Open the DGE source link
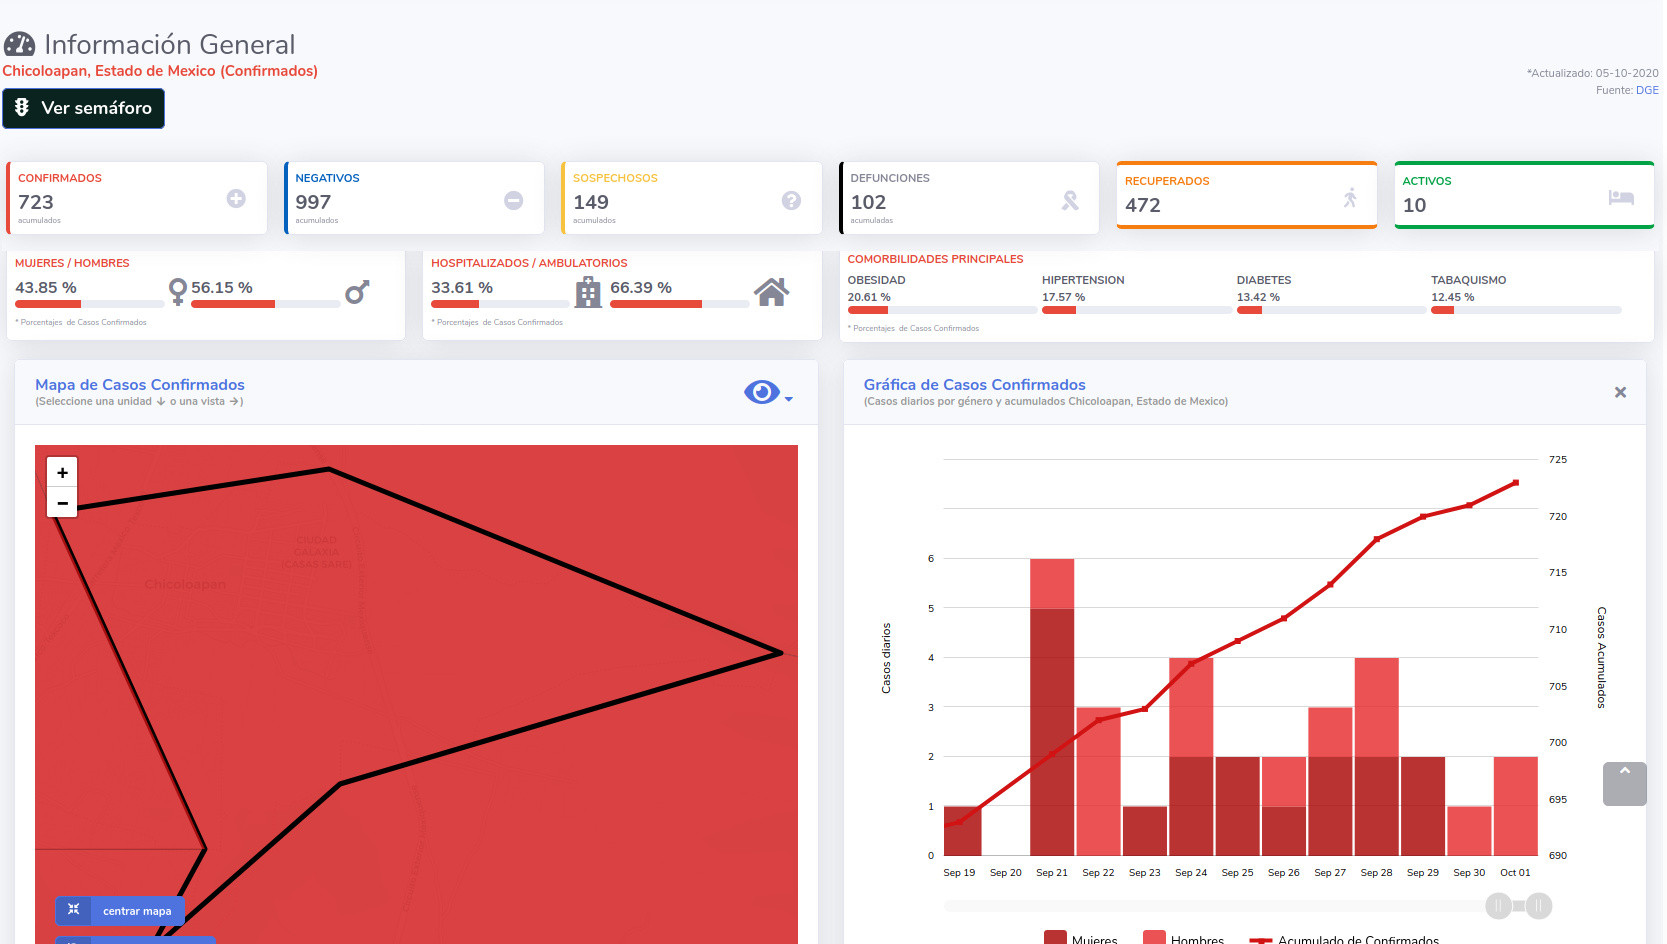 tap(1647, 90)
